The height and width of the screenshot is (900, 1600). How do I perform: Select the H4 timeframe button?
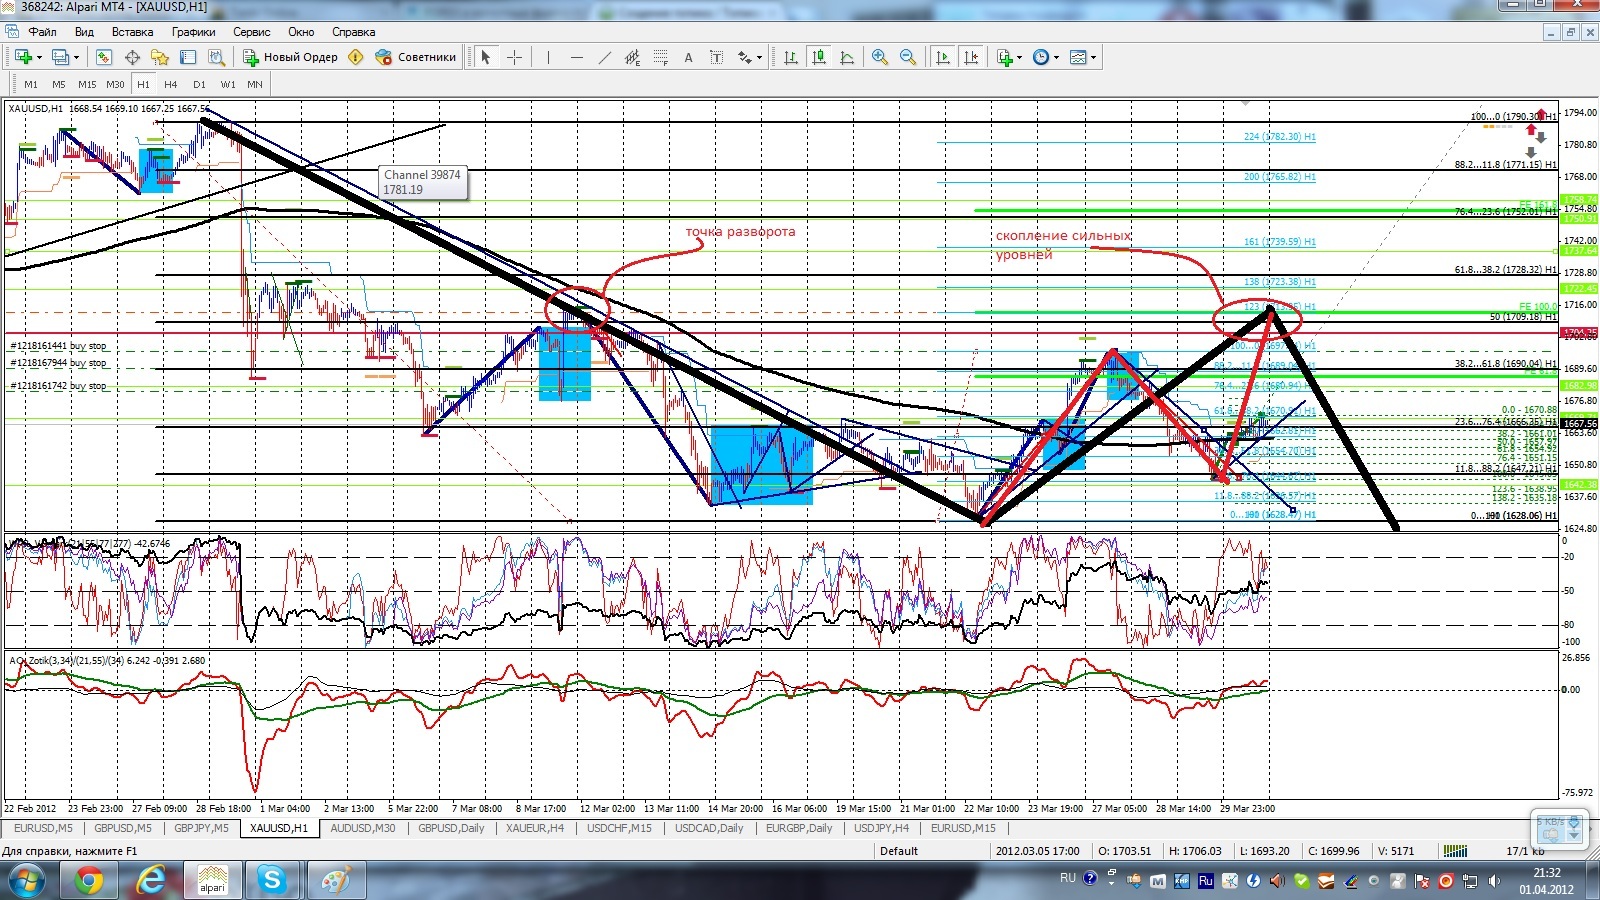click(171, 84)
